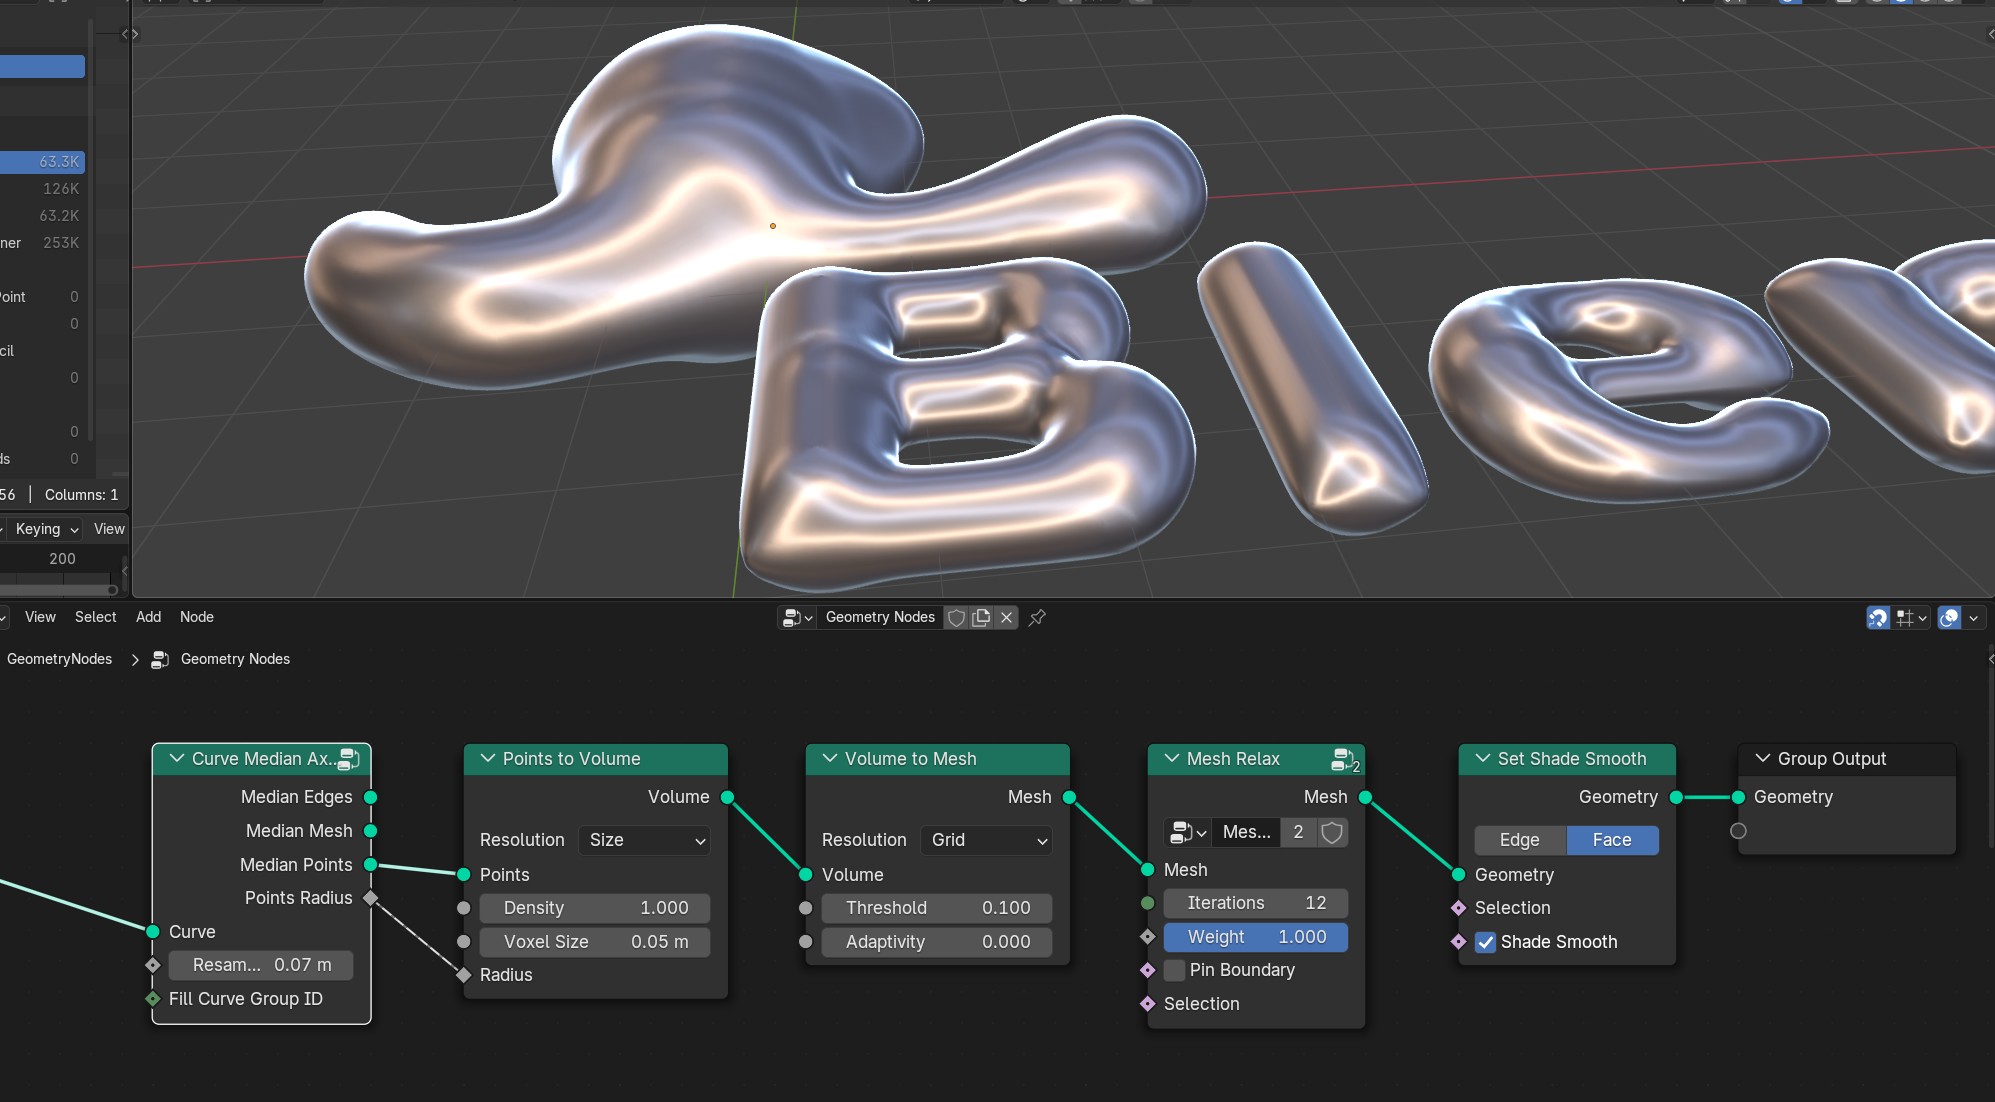Image resolution: width=1995 pixels, height=1102 pixels.
Task: Click Selection input socket on Set Shade Smooth
Action: pyautogui.click(x=1459, y=908)
